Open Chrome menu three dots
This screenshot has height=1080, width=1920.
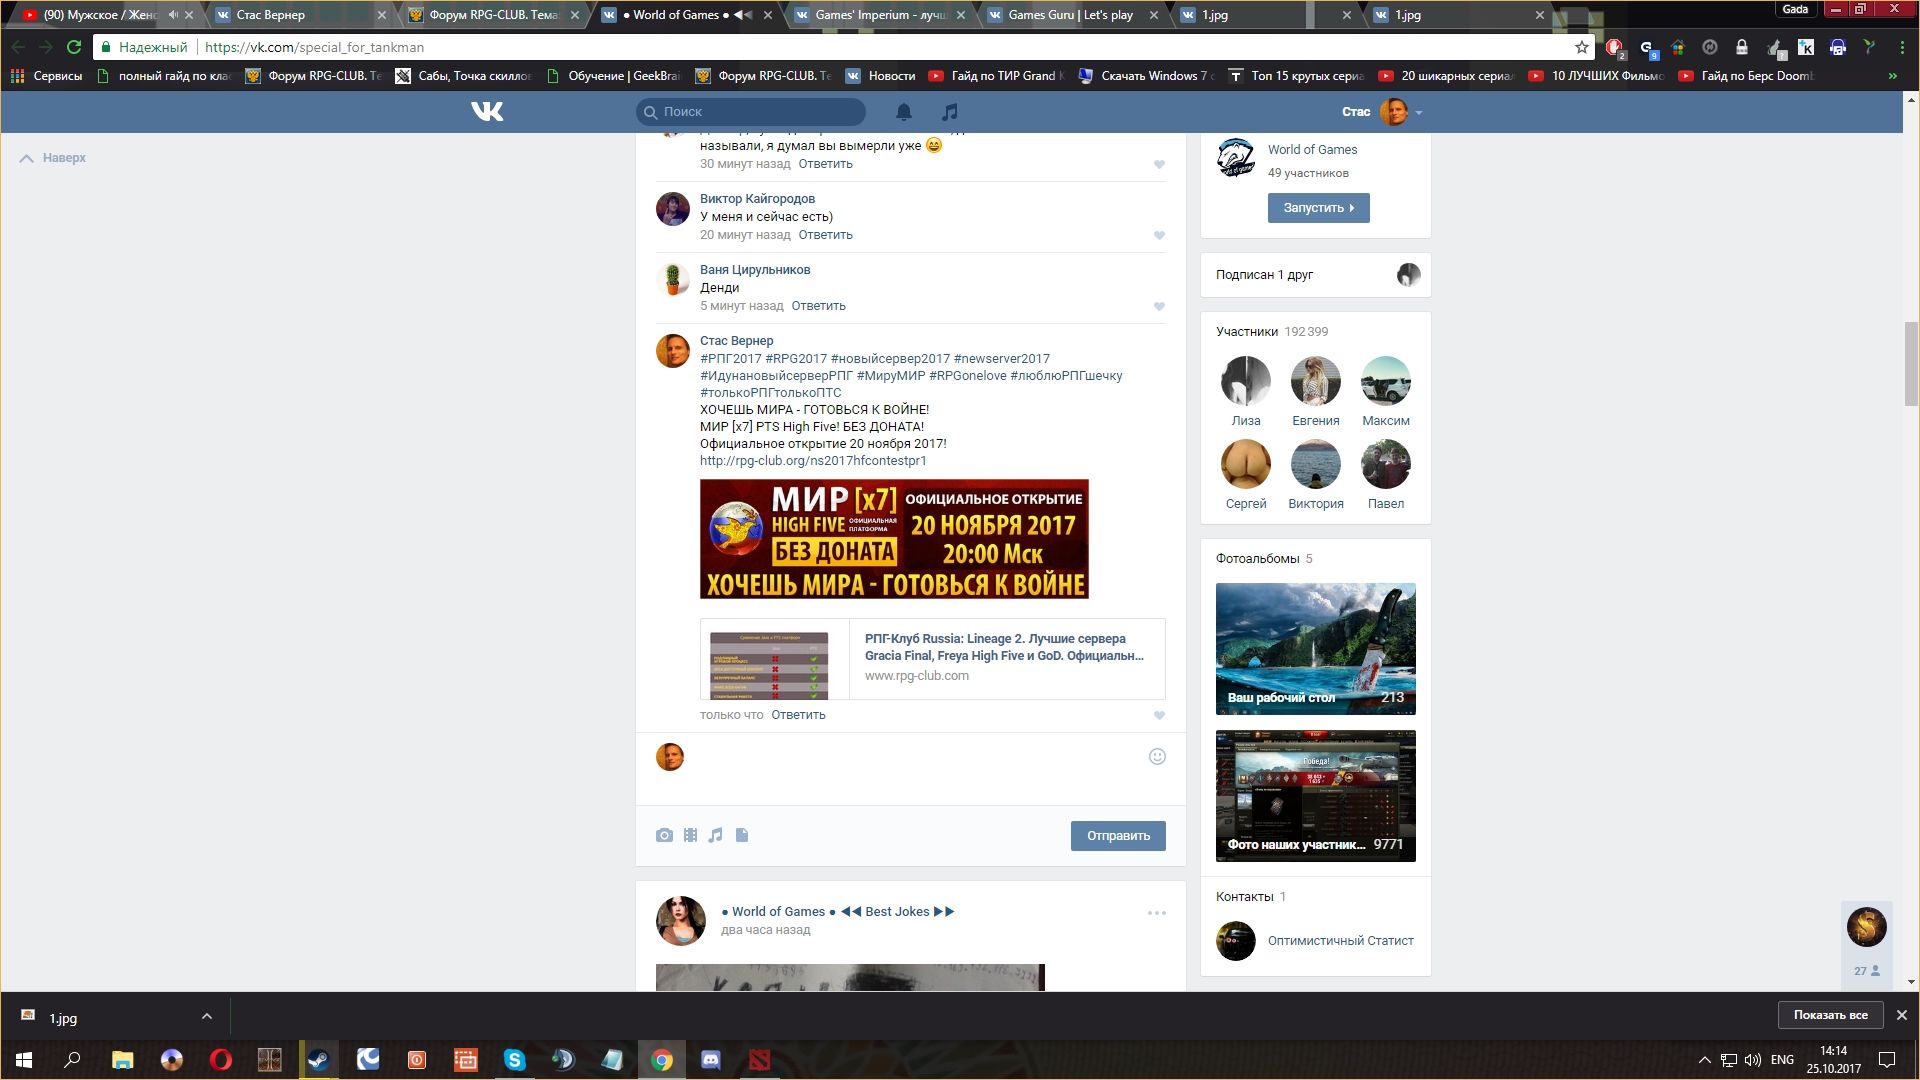(1902, 47)
